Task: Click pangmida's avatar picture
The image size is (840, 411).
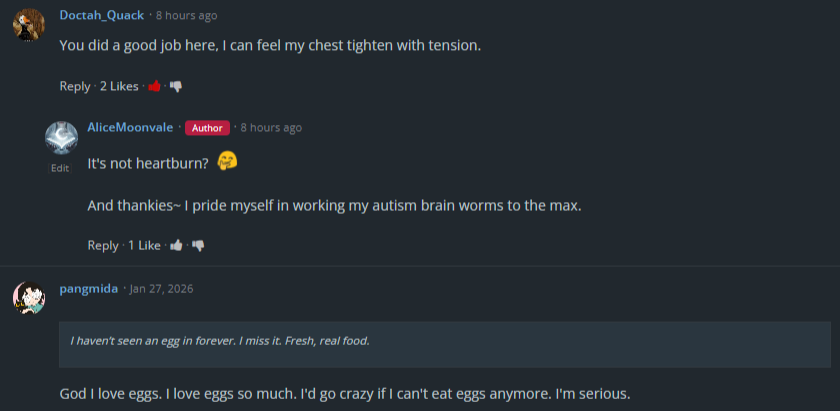Action: (x=28, y=297)
